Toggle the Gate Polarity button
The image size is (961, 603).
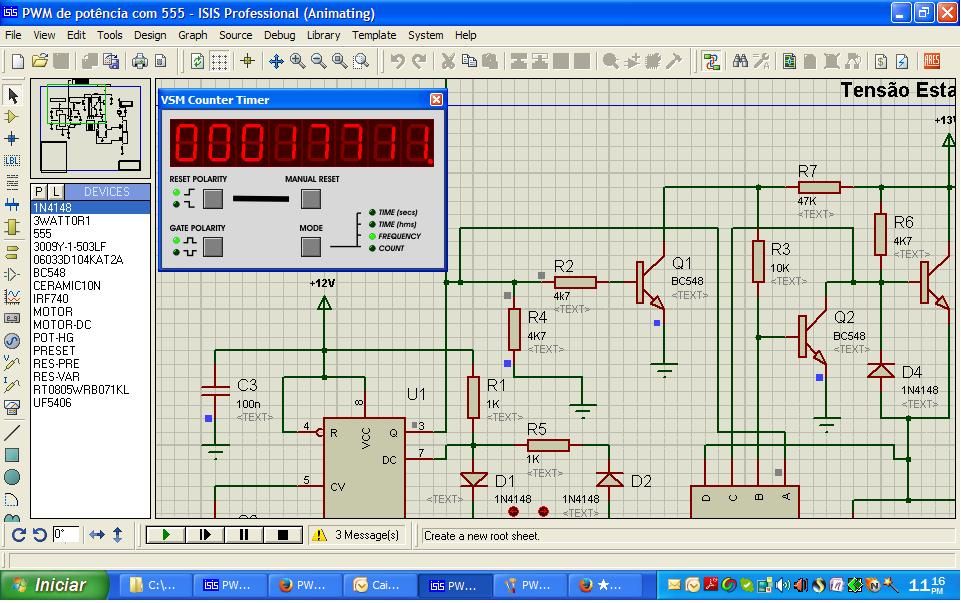pos(213,247)
